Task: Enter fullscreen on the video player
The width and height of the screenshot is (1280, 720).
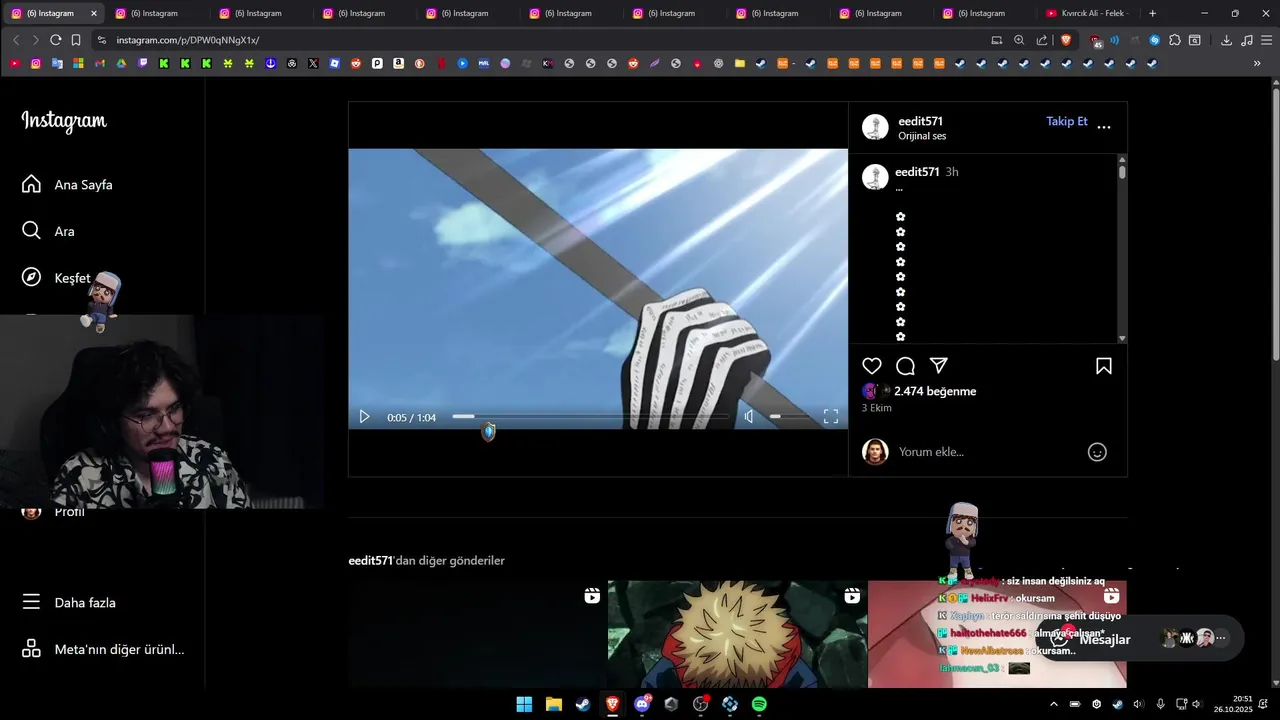Action: coord(830,417)
